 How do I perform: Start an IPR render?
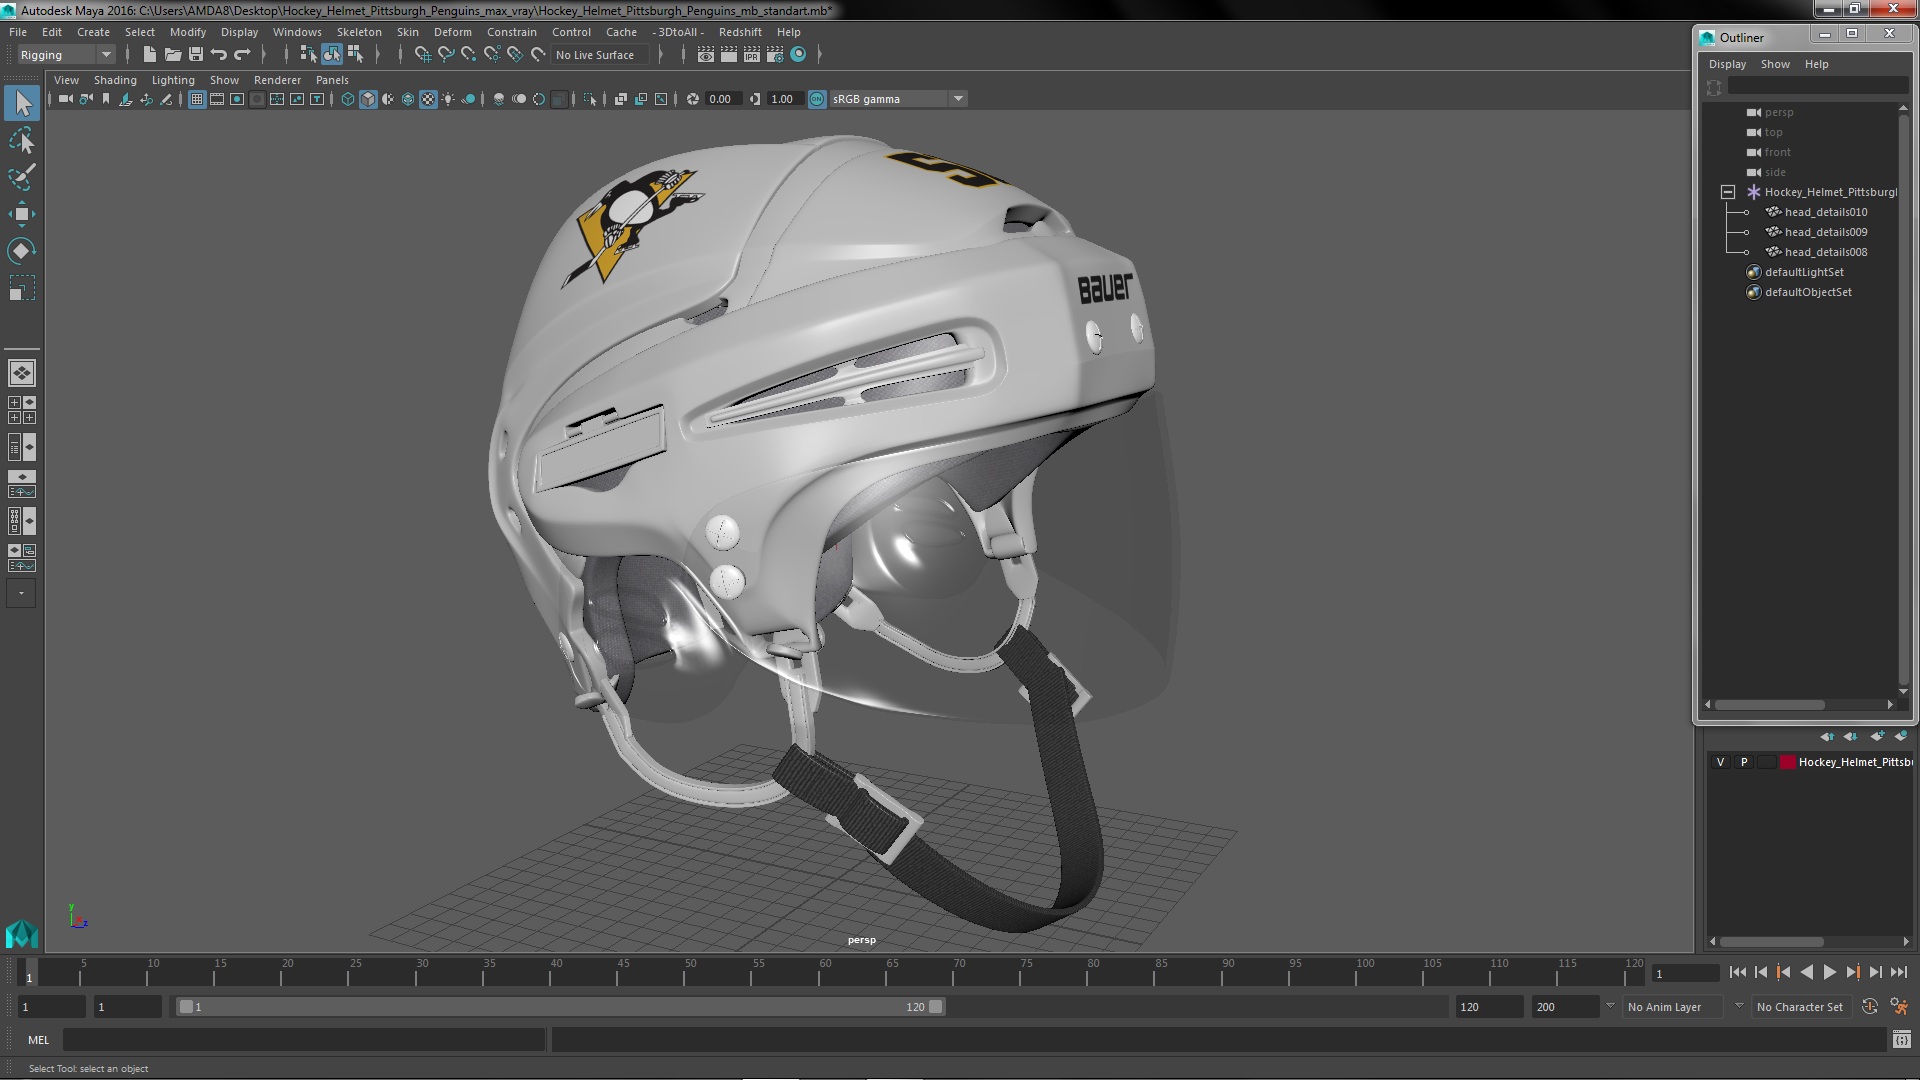tap(752, 54)
